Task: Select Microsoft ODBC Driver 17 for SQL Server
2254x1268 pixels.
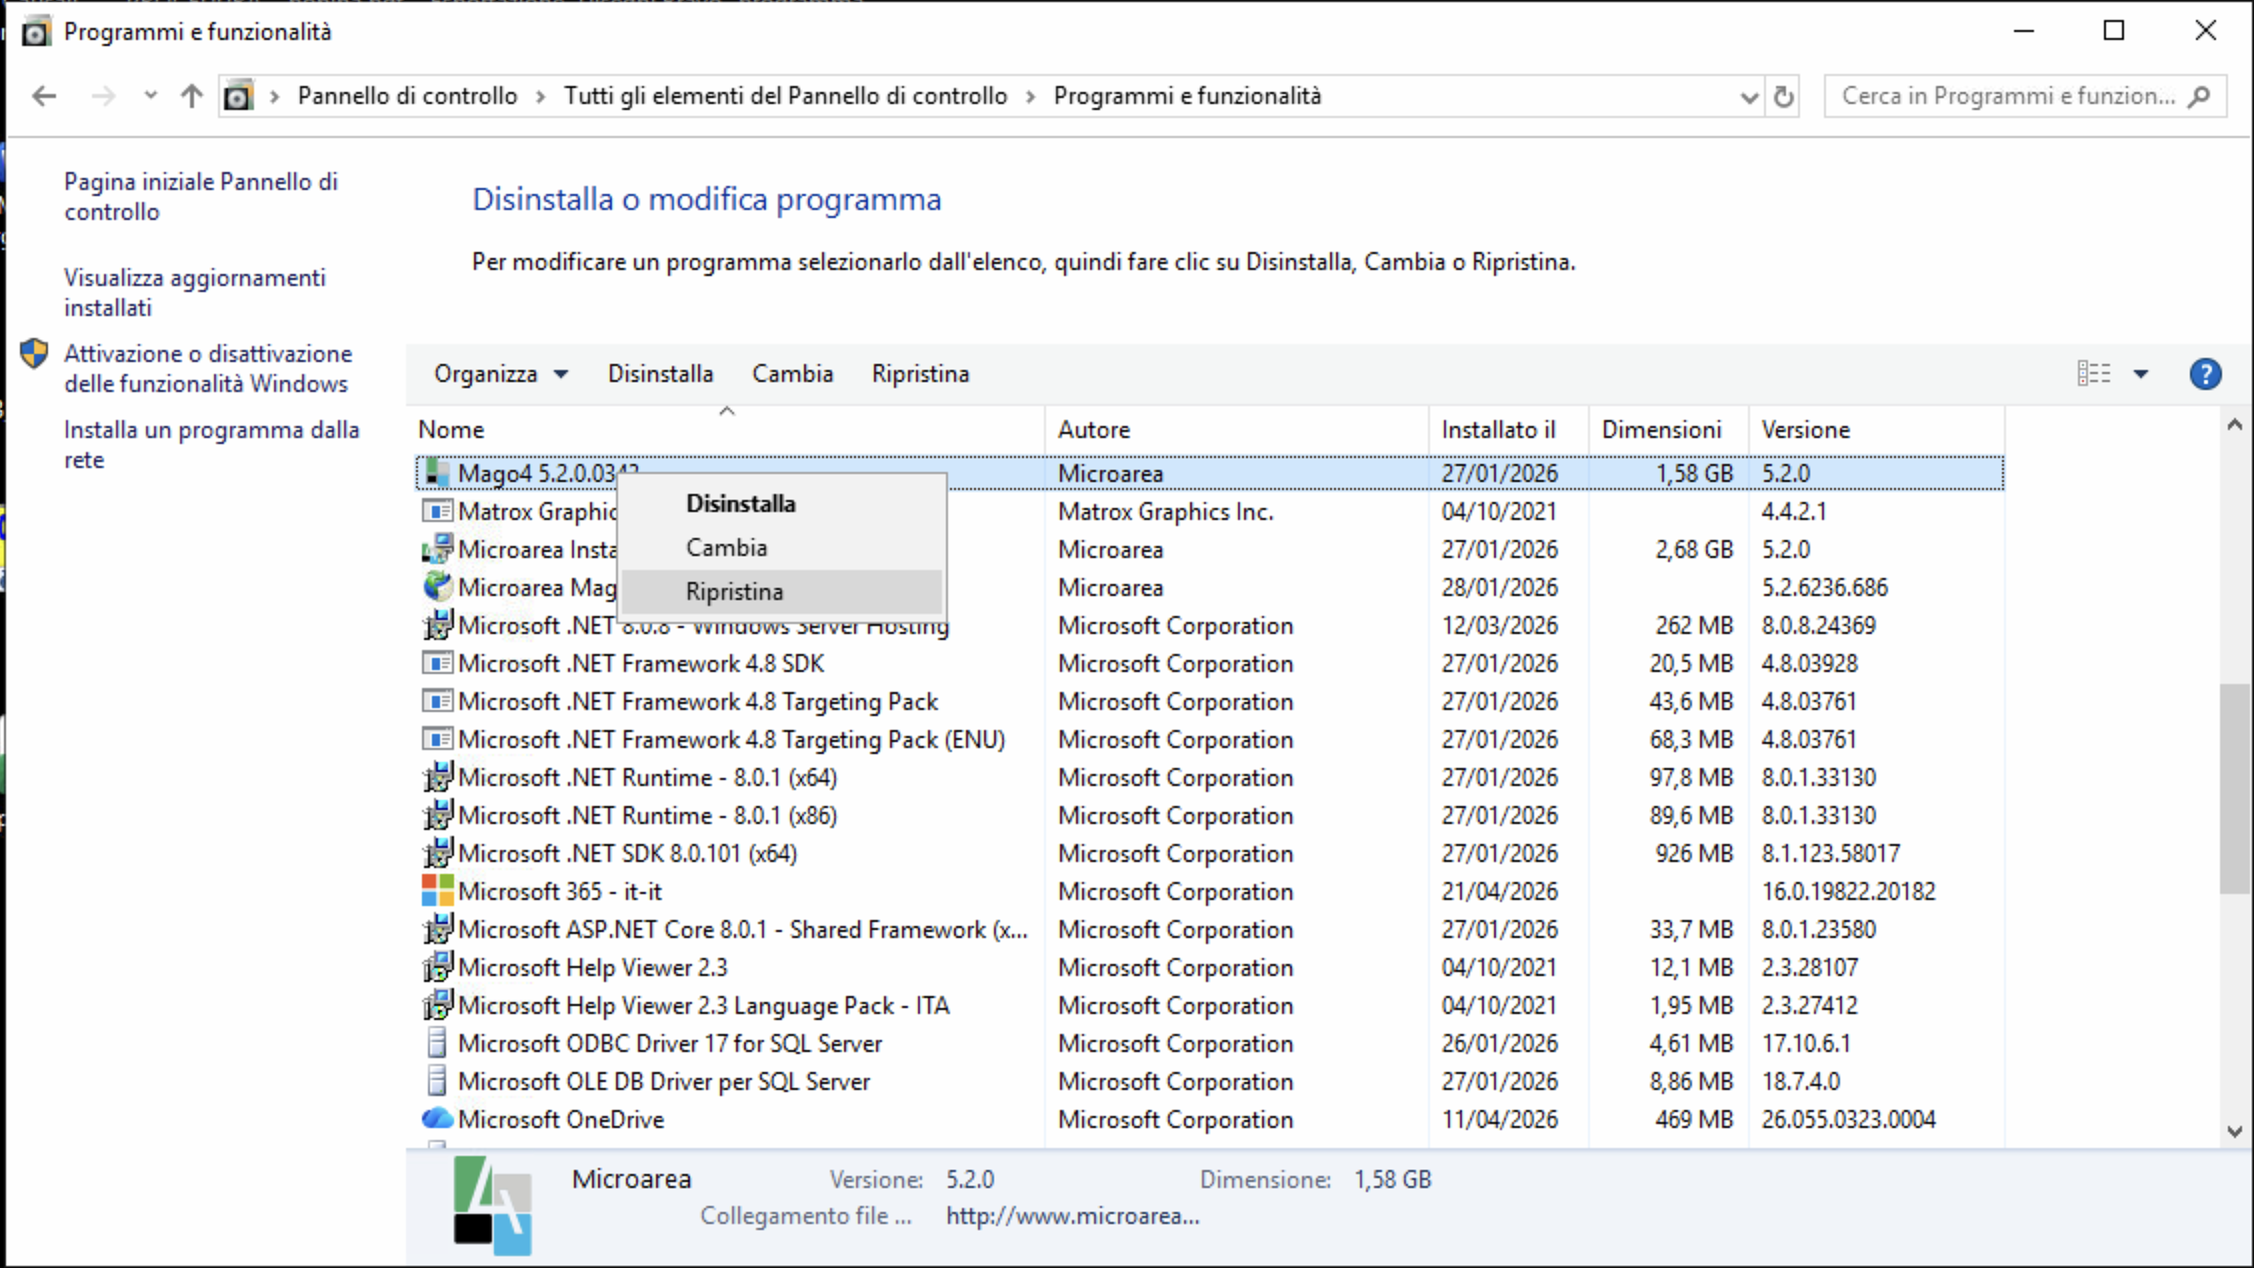Action: tap(670, 1044)
